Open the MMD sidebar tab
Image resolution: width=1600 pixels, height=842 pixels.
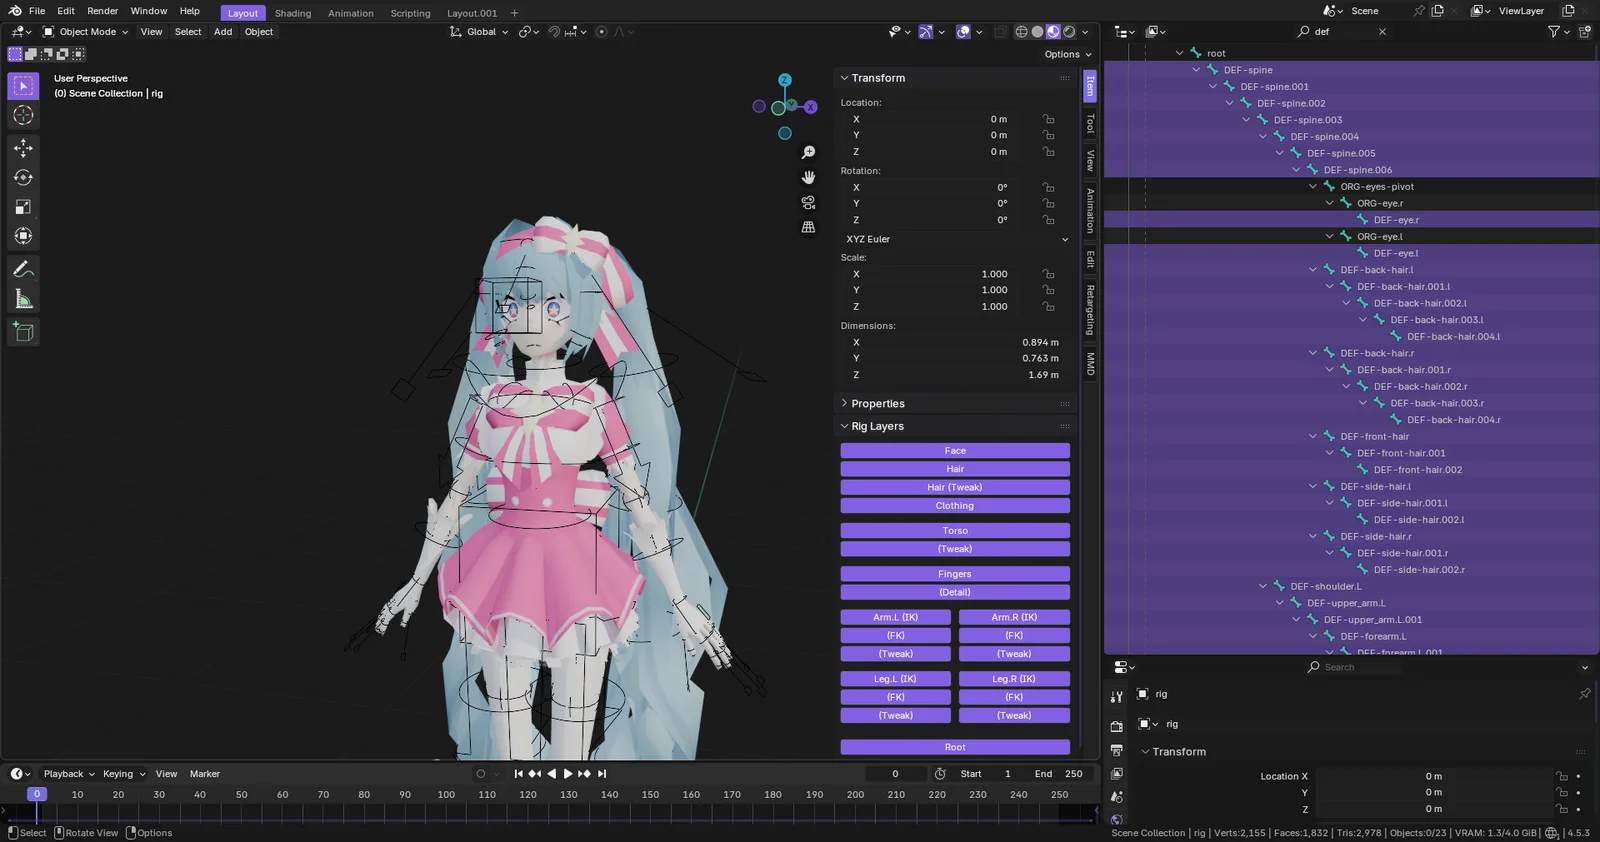[x=1090, y=364]
